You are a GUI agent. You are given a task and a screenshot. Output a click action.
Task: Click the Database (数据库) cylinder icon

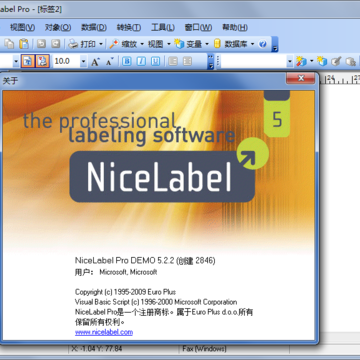(217, 44)
